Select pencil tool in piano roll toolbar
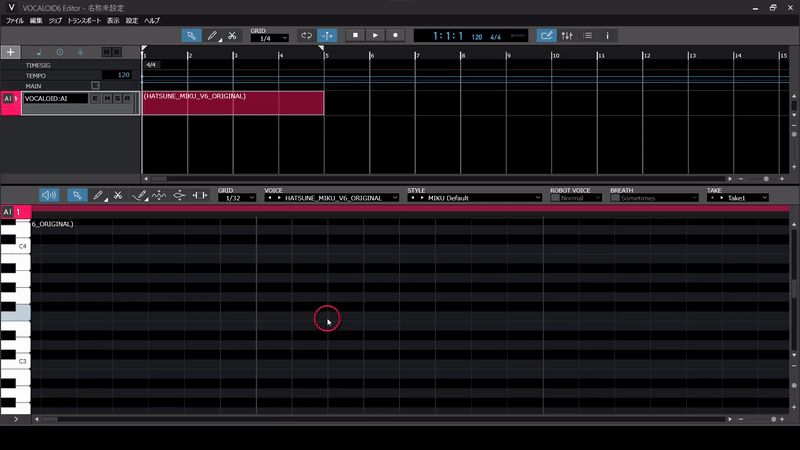 98,195
